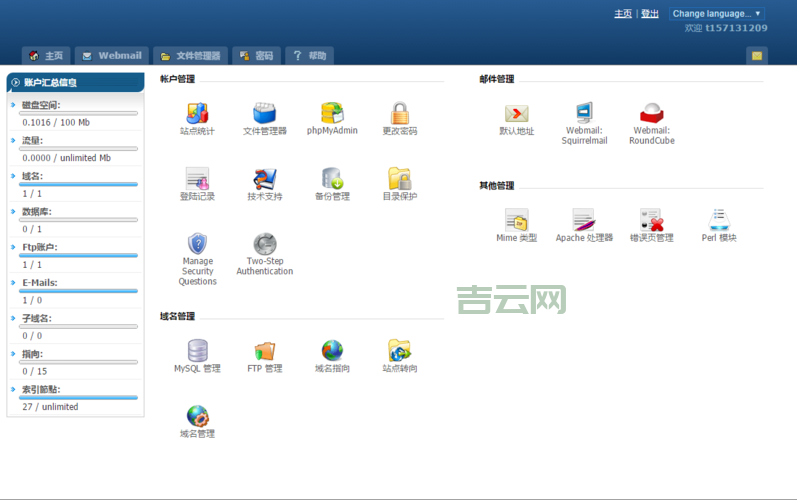Open the 站点统计 site statistics icon
Image resolution: width=797 pixels, height=500 pixels.
click(197, 113)
